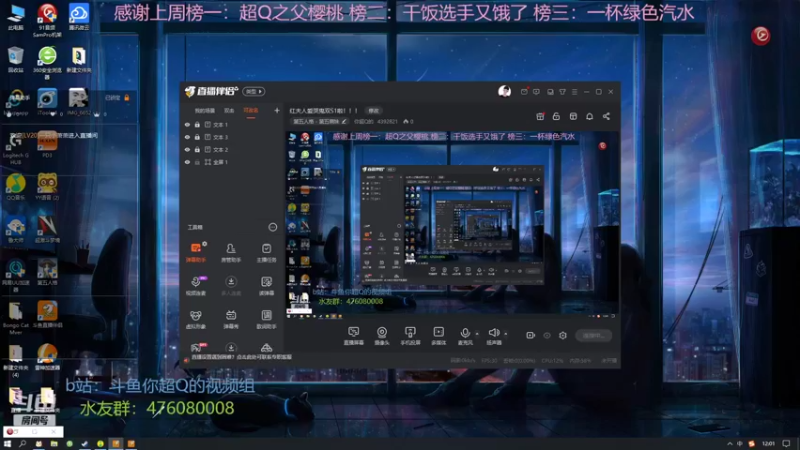800x450 pixels.
Task: Open the 虚拟形象 virtual avatar tool
Action: [196, 319]
